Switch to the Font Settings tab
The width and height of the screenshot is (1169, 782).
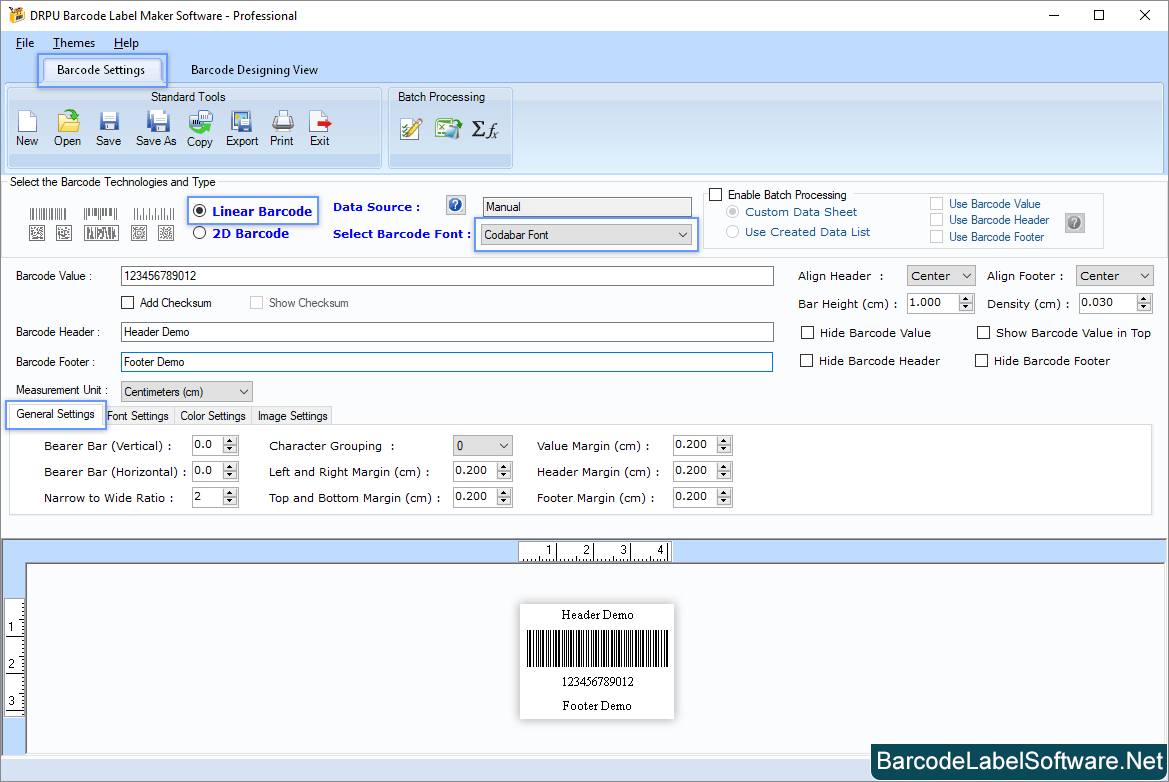coord(138,415)
